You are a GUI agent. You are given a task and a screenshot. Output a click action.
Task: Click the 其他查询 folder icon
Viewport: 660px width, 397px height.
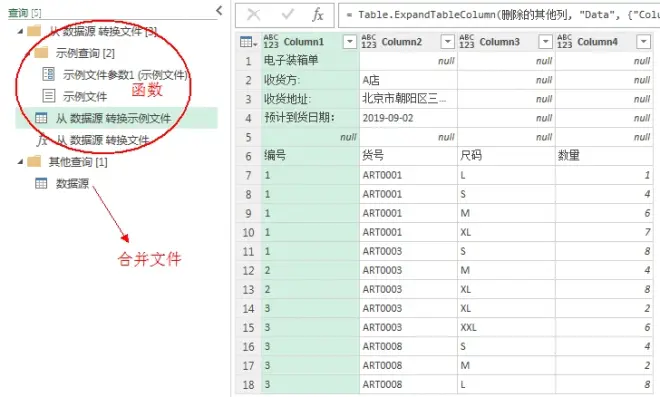[x=35, y=161]
